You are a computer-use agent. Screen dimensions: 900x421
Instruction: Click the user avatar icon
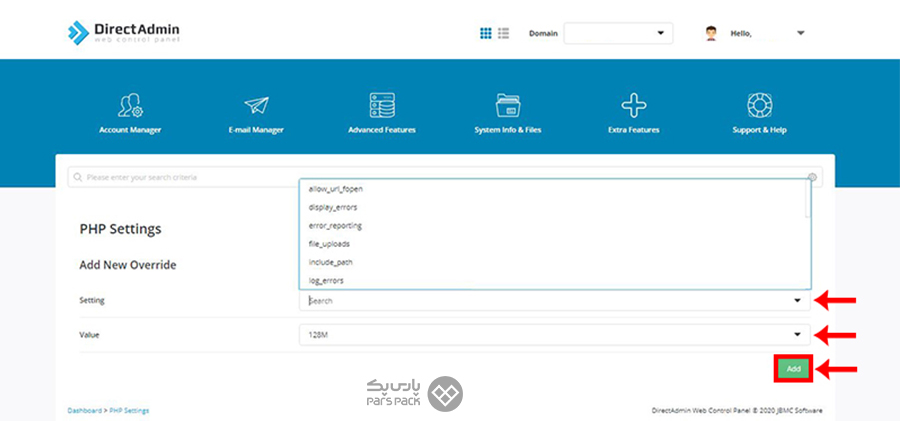click(x=711, y=33)
